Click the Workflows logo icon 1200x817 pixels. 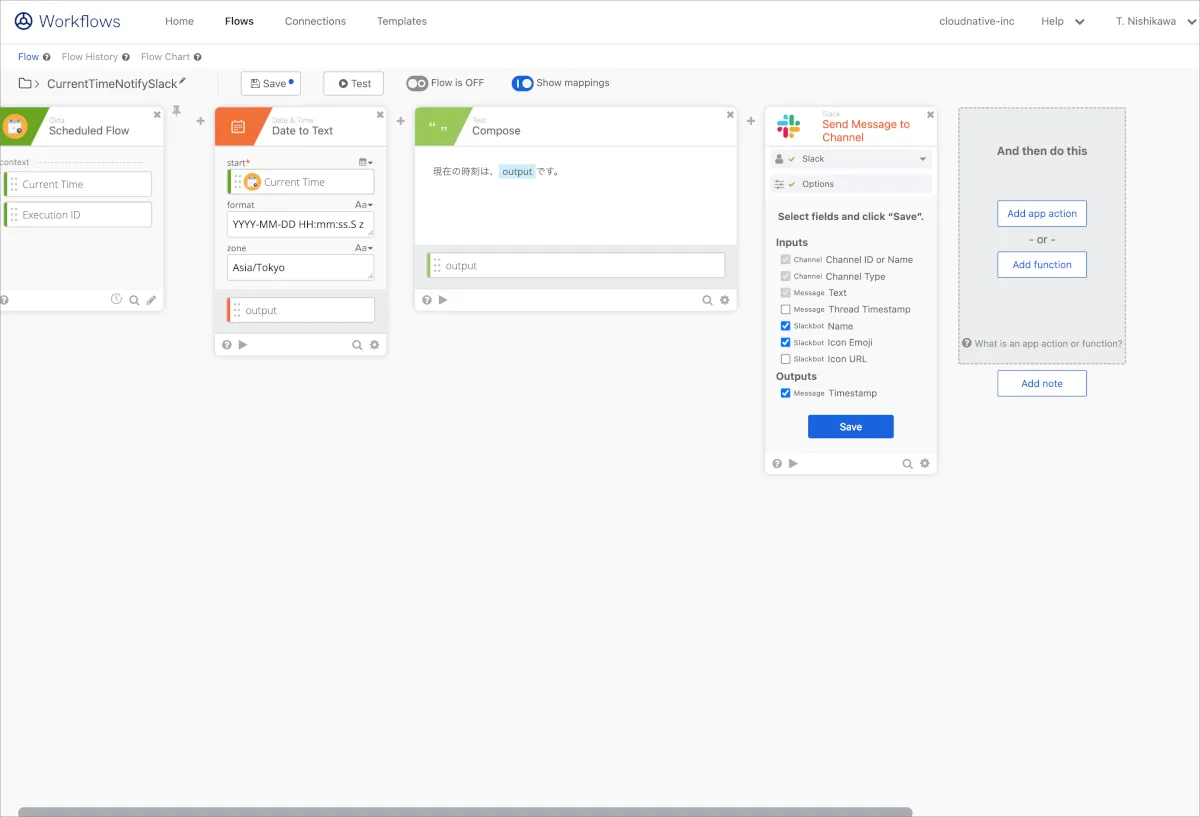[23, 21]
